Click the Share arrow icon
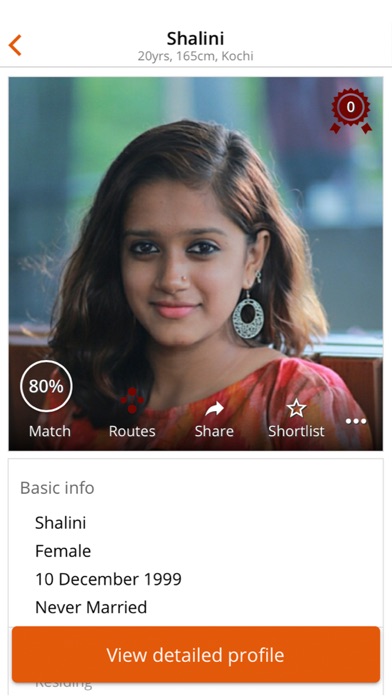This screenshot has width=392, height=696. pyautogui.click(x=214, y=409)
